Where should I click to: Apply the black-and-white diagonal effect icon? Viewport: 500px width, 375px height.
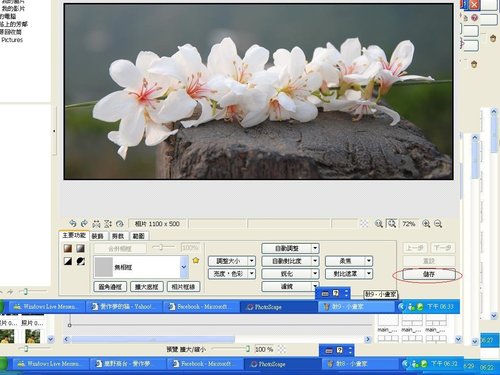[68, 261]
